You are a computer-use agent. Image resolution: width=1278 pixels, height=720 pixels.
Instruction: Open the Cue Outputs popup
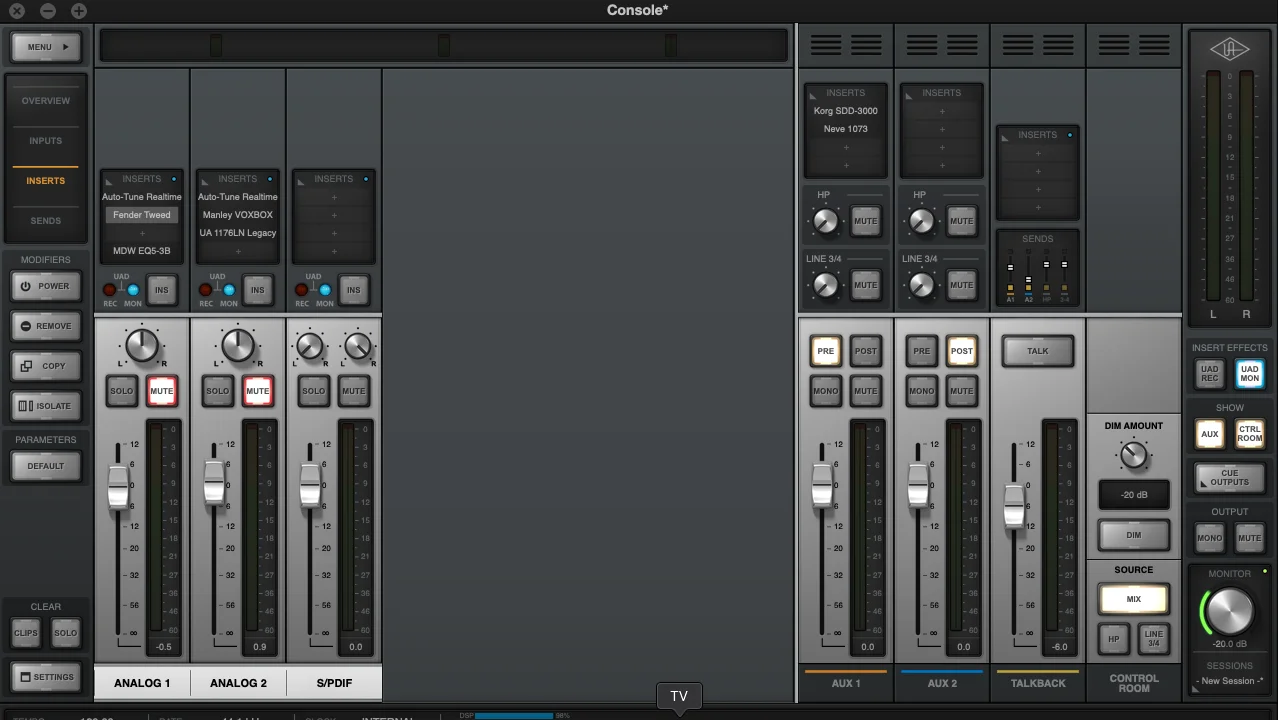coord(1230,478)
